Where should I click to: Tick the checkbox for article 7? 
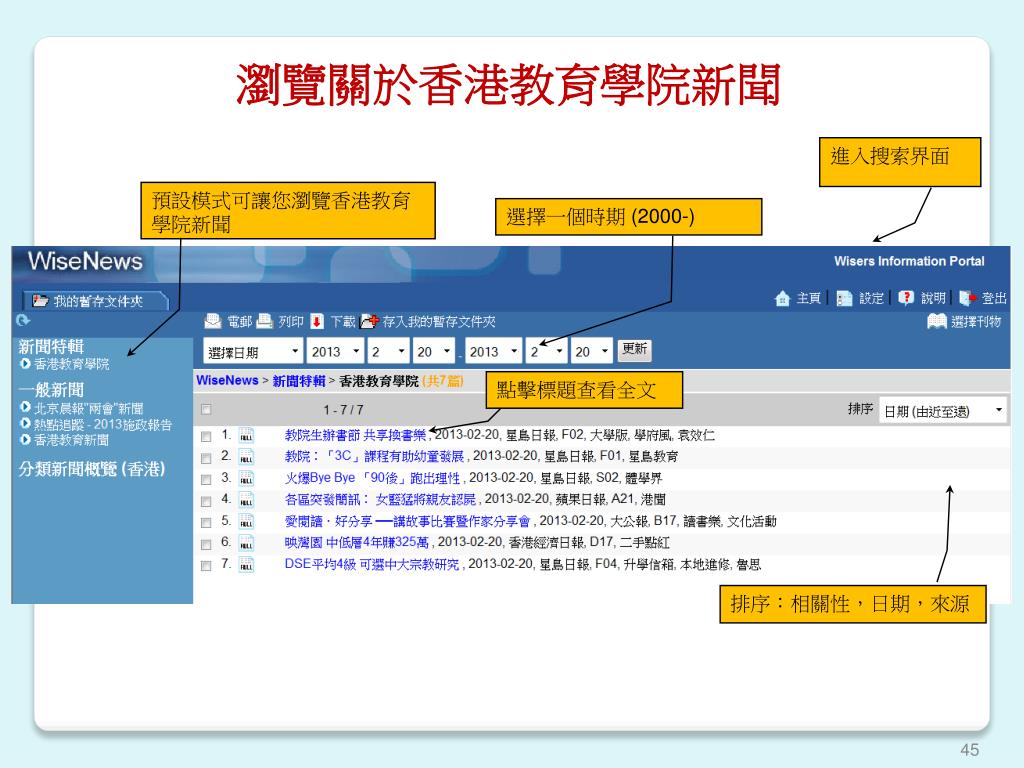coord(206,566)
